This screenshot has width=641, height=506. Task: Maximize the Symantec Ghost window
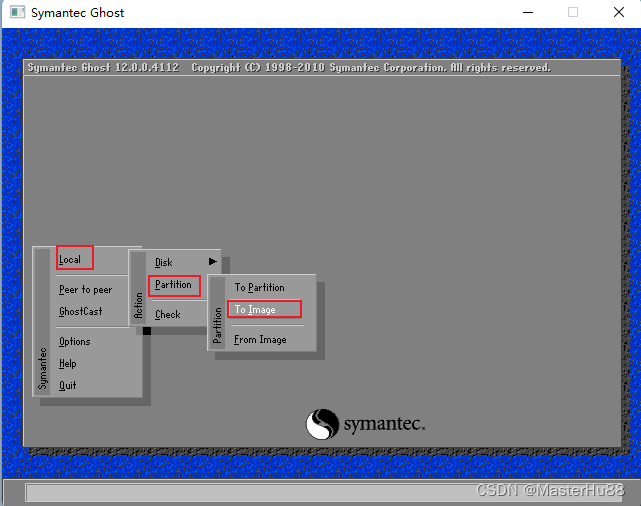point(573,12)
